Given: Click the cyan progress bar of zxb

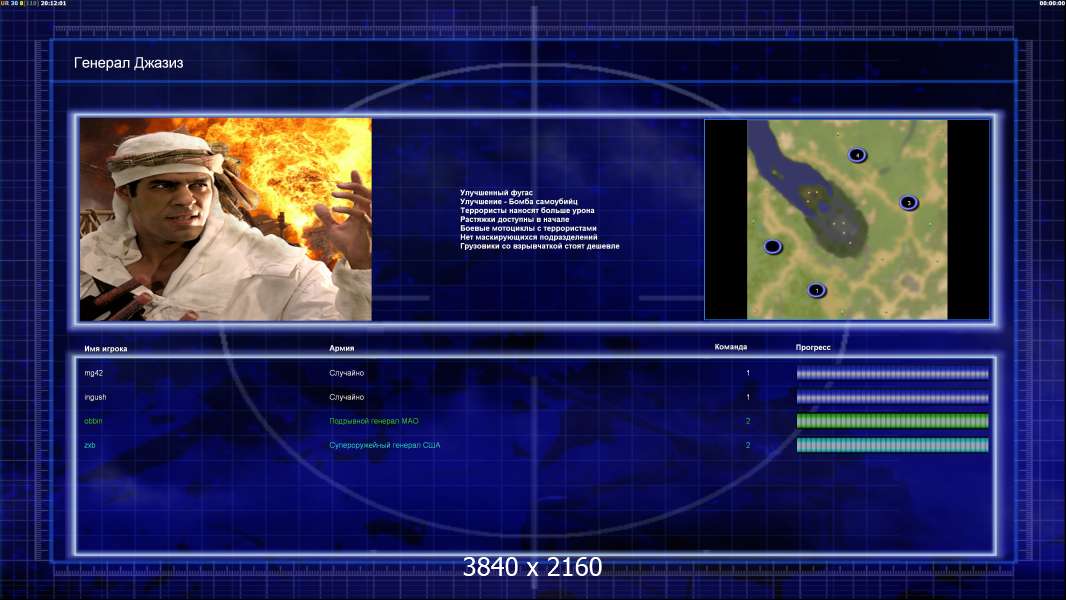Looking at the screenshot, I should click(x=893, y=445).
